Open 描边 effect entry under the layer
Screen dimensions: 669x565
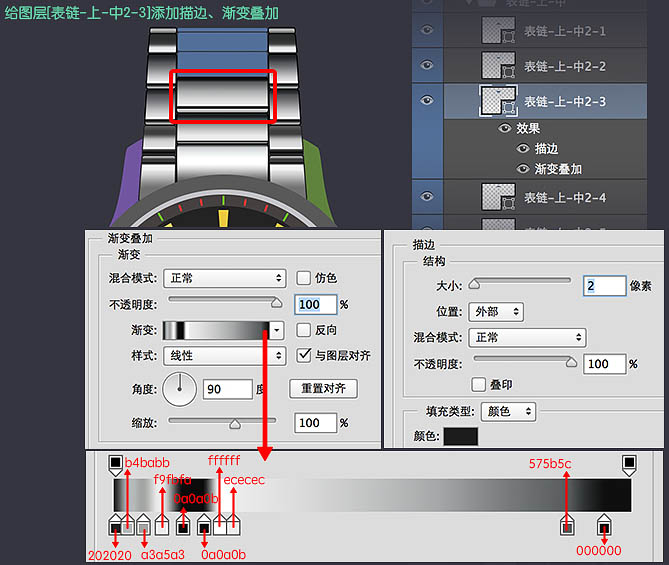(546, 149)
